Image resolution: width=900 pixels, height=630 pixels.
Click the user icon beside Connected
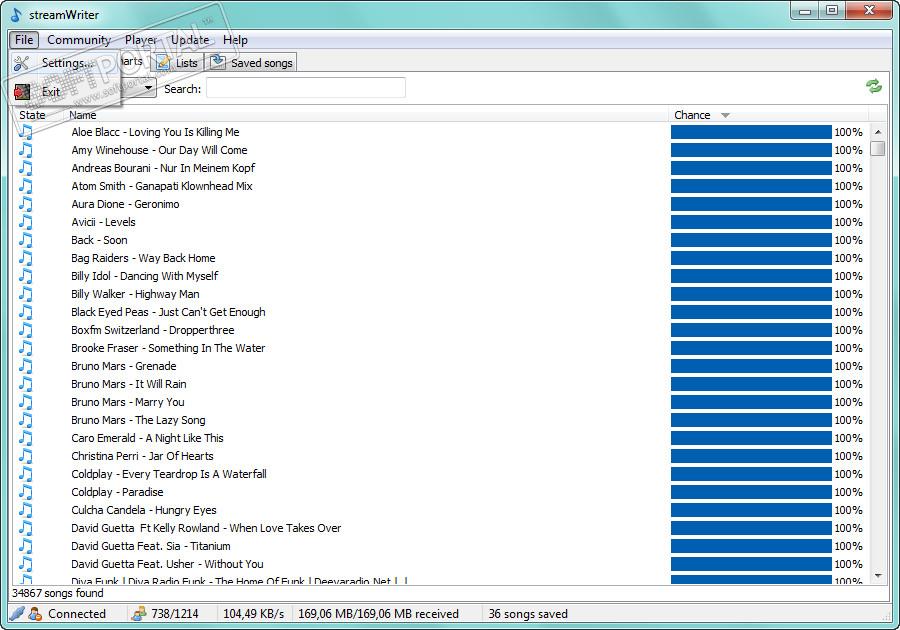[x=35, y=614]
